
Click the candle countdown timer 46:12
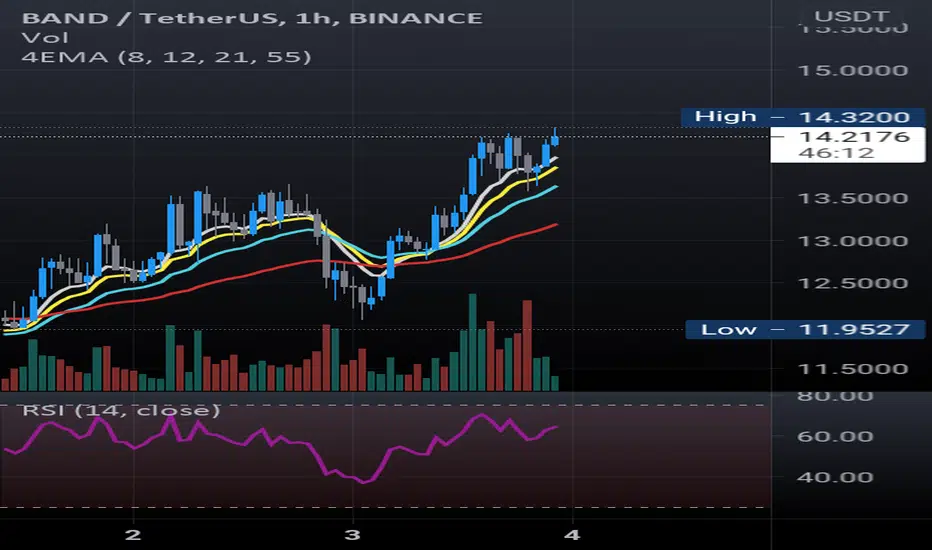tap(836, 153)
